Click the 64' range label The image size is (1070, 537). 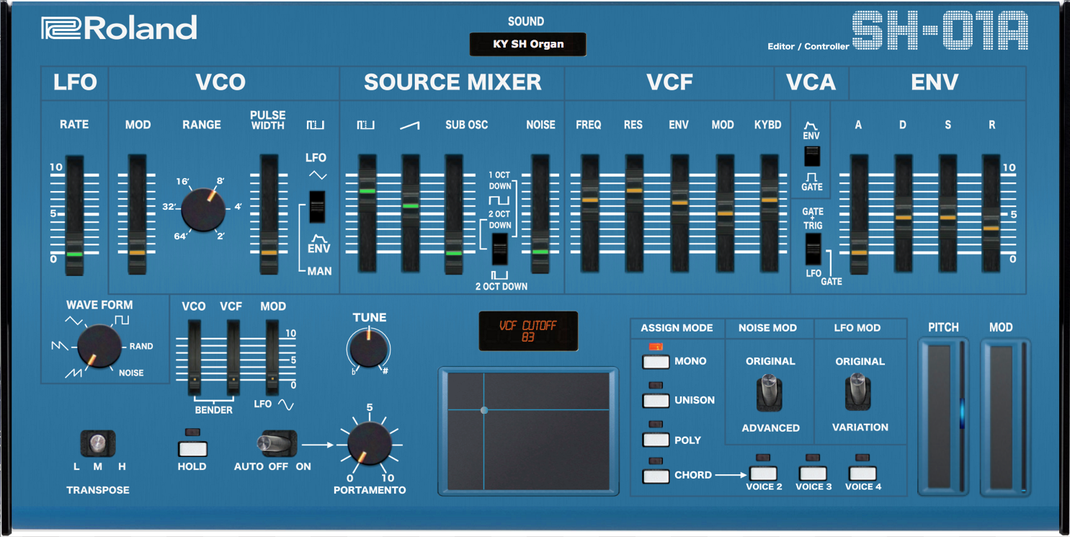181,236
